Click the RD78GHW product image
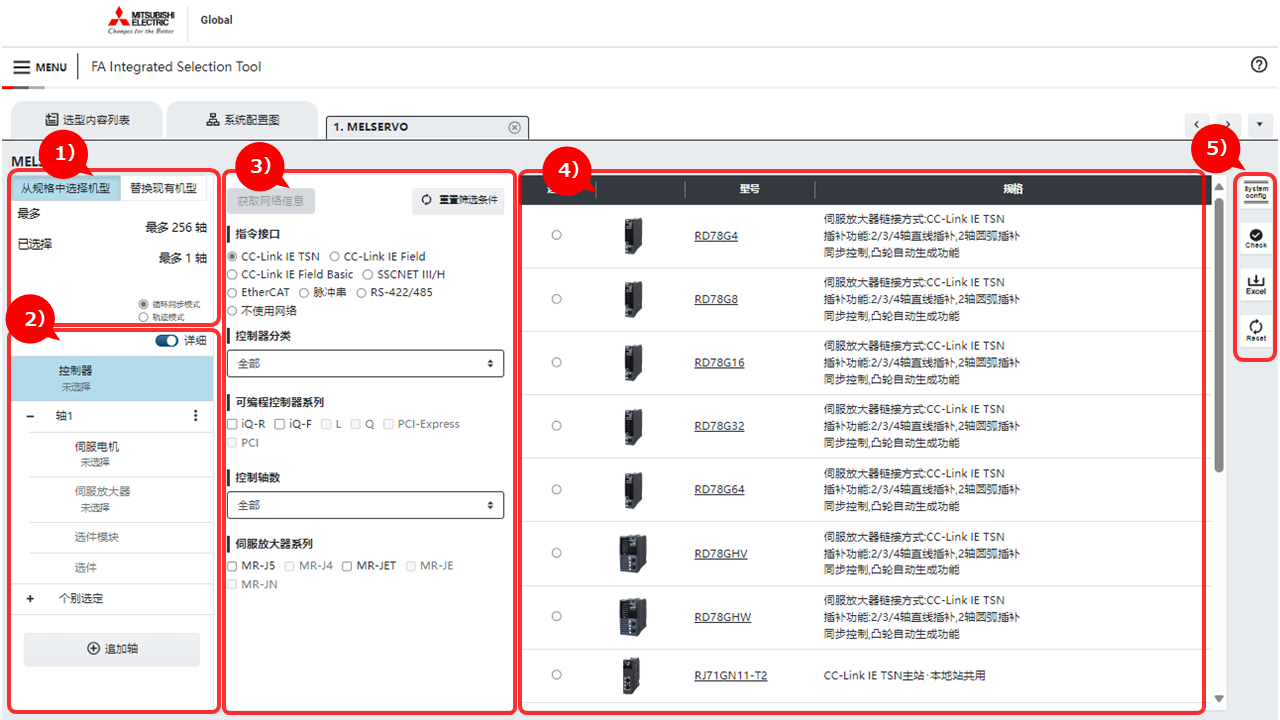This screenshot has height=720, width=1280. [632, 617]
